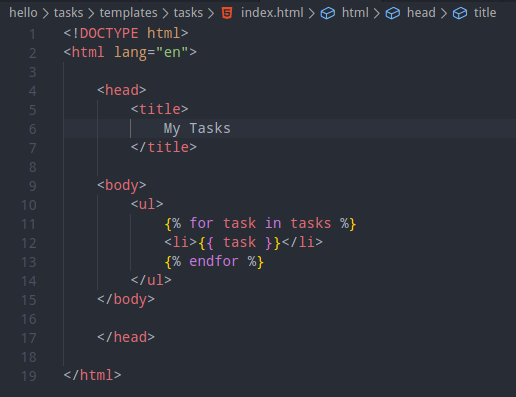Open the first tasks breadcrumb after hello
This screenshot has height=397, width=516.
coord(68,13)
